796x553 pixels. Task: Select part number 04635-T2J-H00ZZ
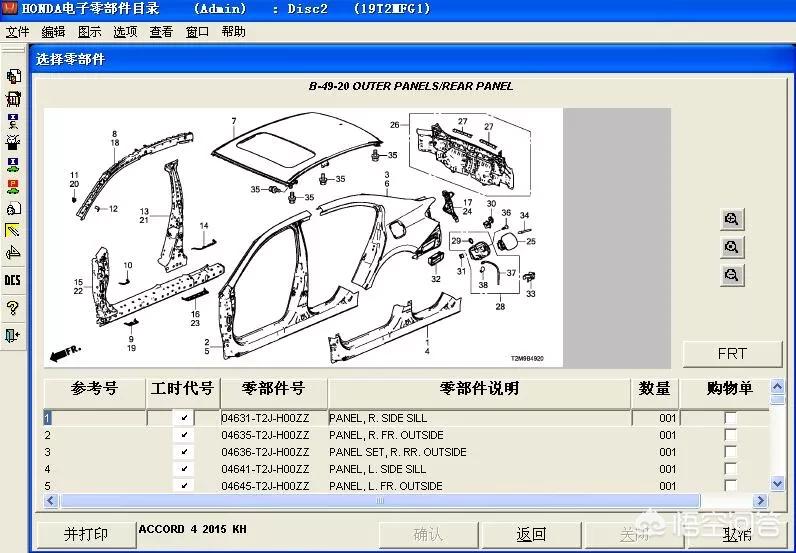pyautogui.click(x=266, y=435)
